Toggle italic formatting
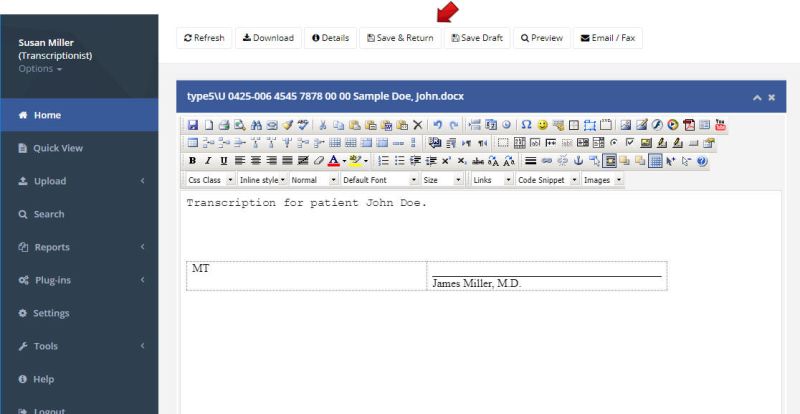The width and height of the screenshot is (800, 414). [x=208, y=160]
